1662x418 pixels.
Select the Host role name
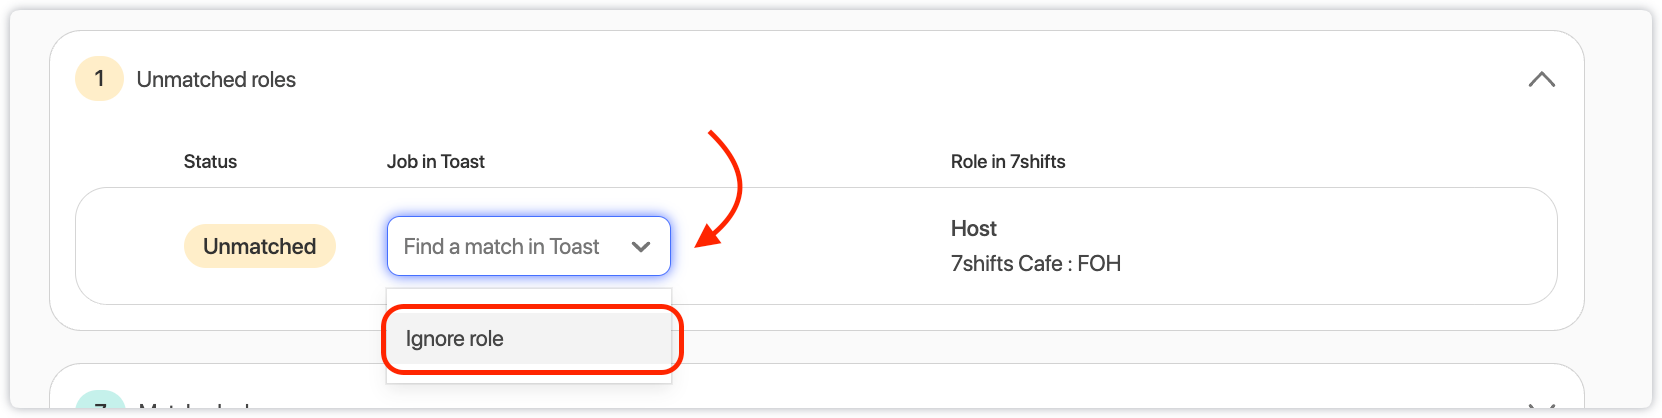[x=973, y=229]
